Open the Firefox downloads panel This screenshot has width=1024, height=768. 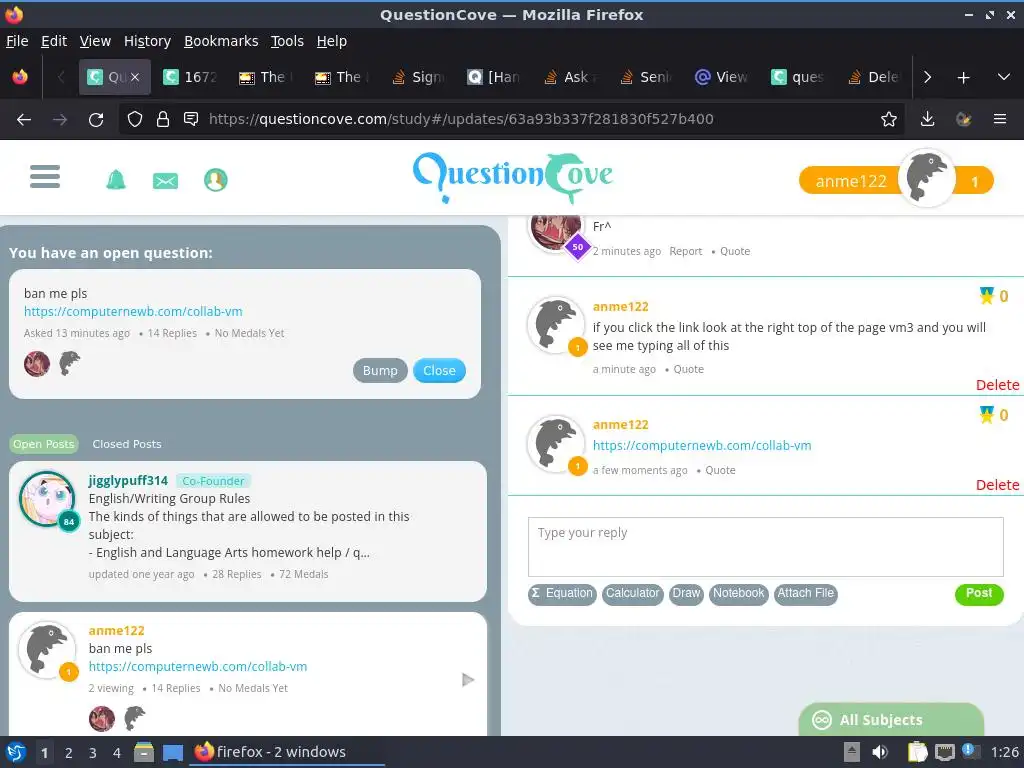coord(927,119)
